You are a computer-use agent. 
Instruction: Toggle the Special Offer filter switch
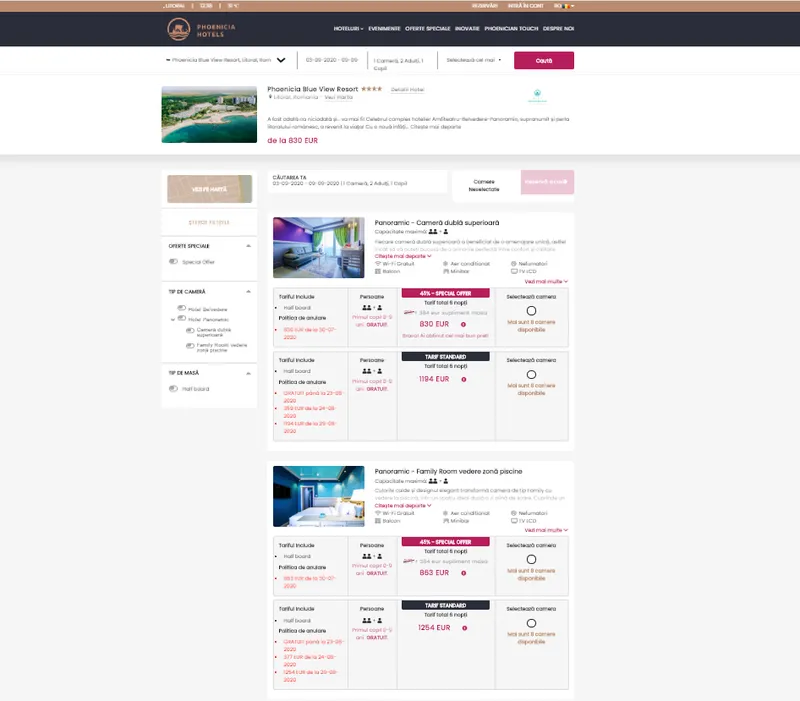coord(174,262)
